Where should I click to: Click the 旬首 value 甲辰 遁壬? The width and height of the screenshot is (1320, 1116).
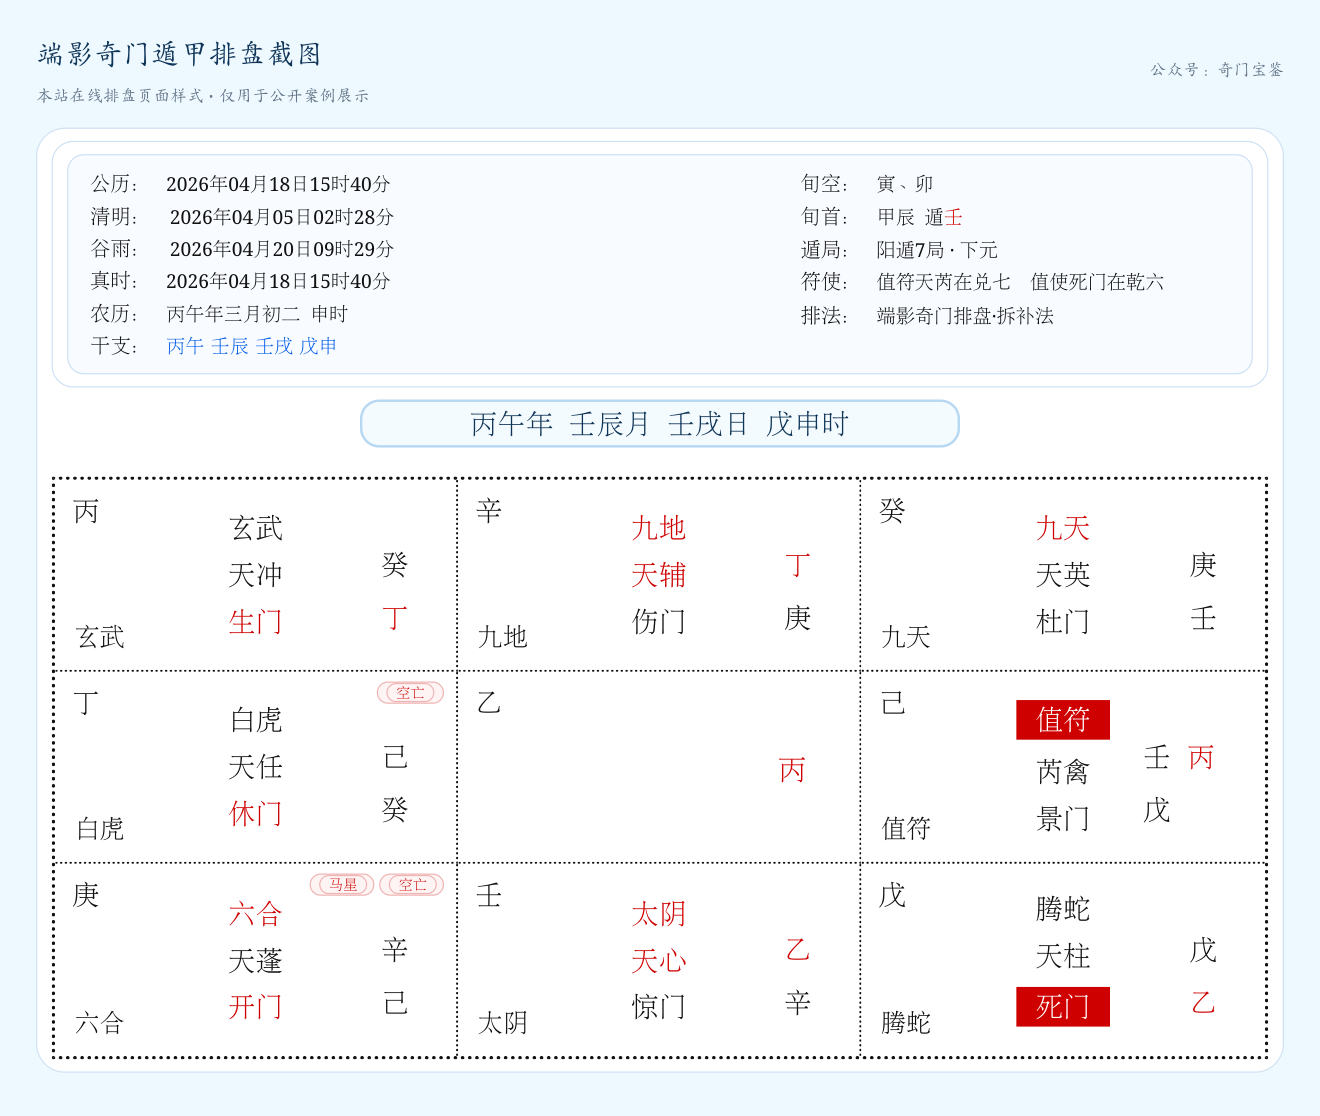920,217
